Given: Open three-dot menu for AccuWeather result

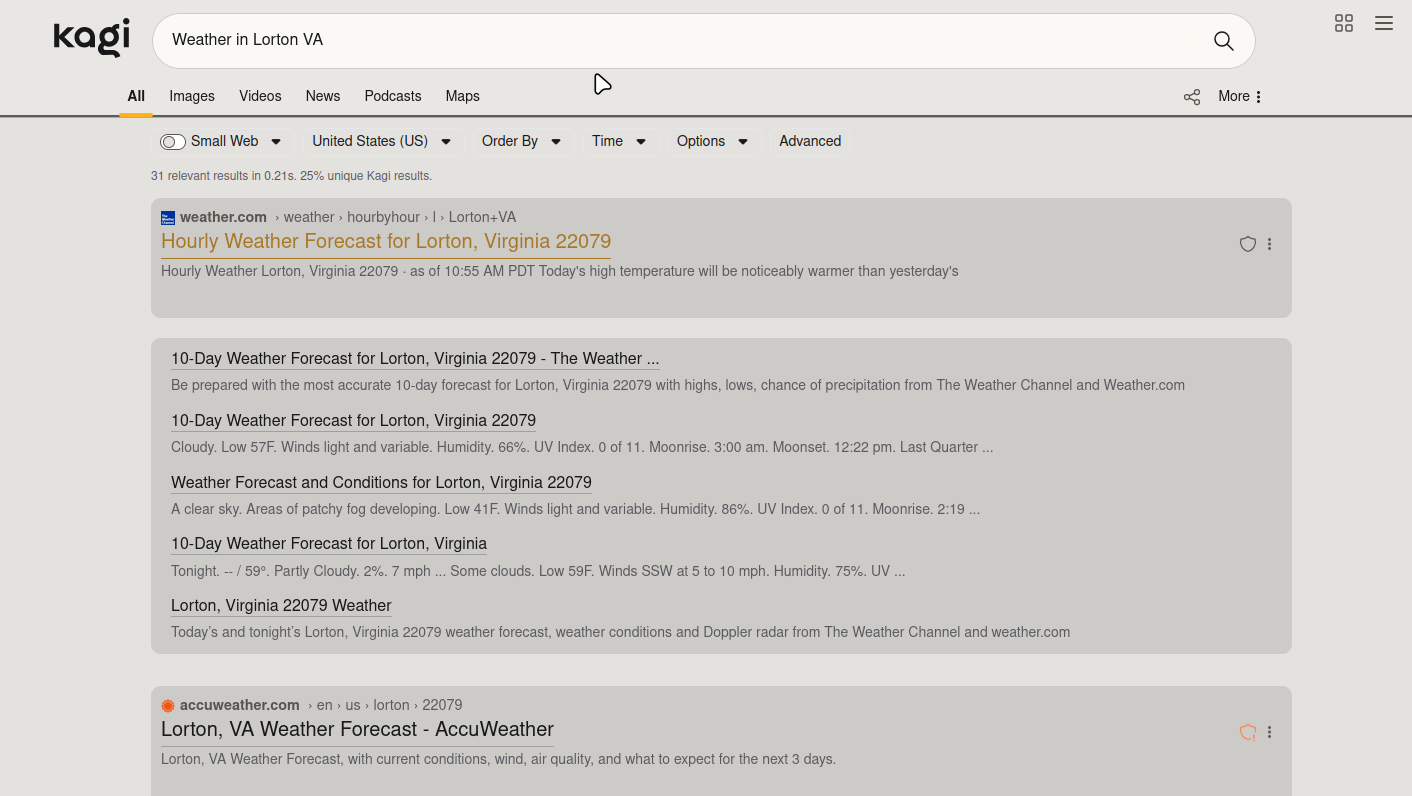Looking at the screenshot, I should point(1270,732).
